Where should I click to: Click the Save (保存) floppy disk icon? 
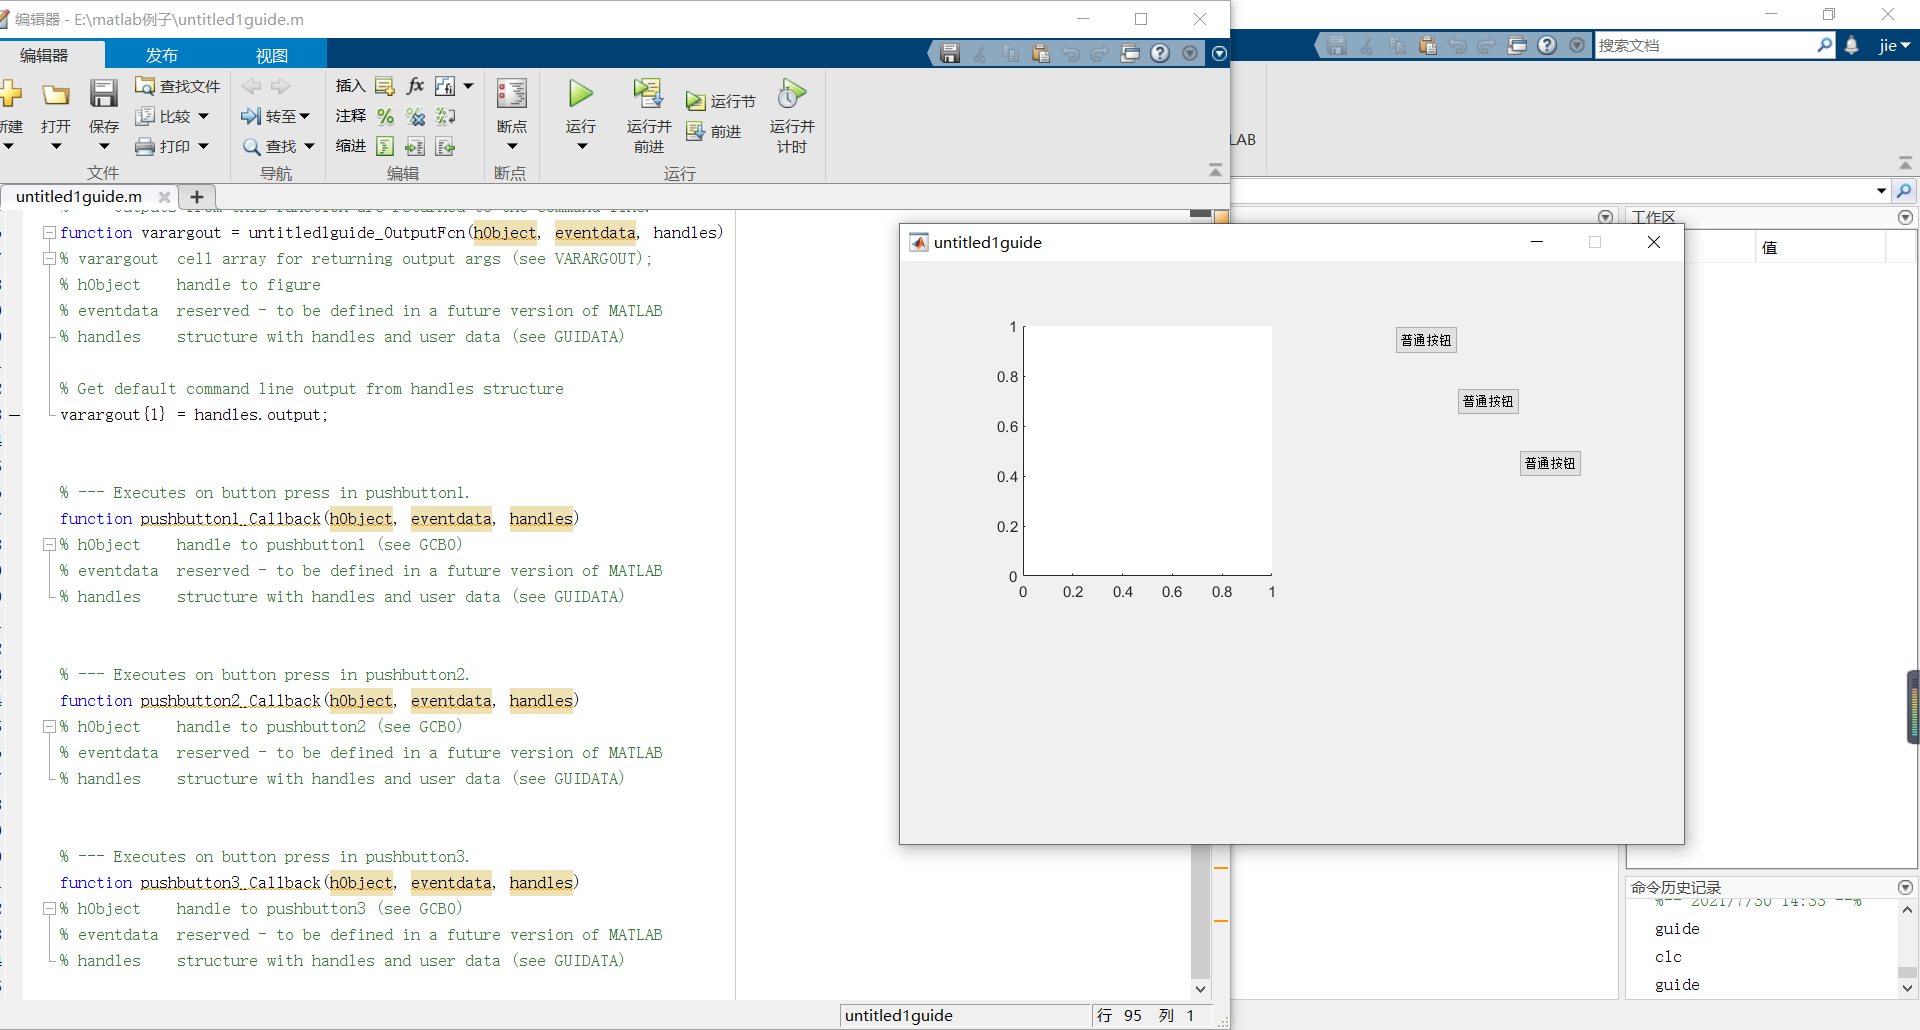click(104, 94)
